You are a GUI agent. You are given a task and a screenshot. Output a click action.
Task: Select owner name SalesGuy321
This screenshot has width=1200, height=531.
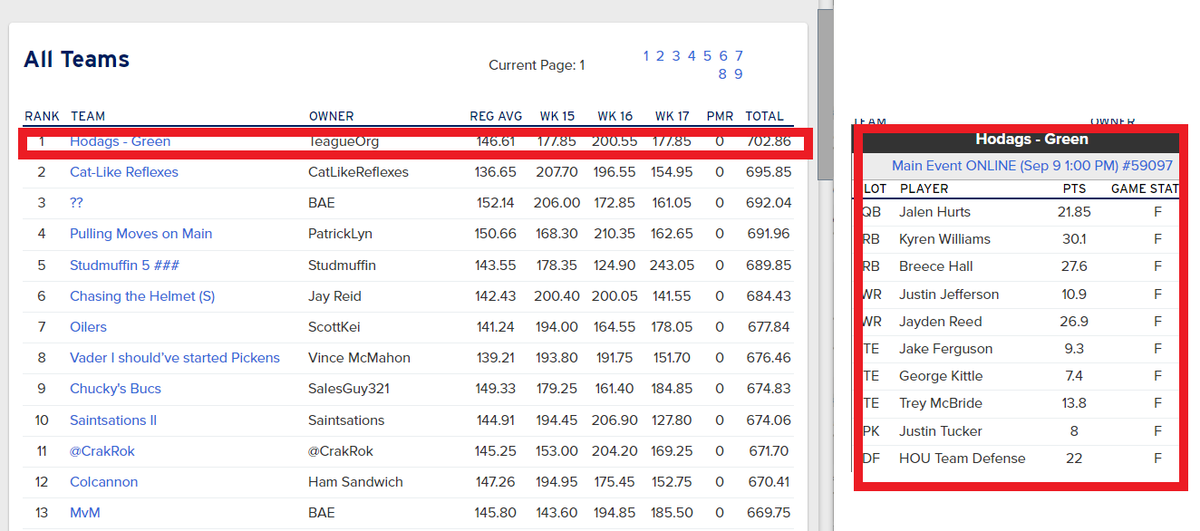point(351,389)
